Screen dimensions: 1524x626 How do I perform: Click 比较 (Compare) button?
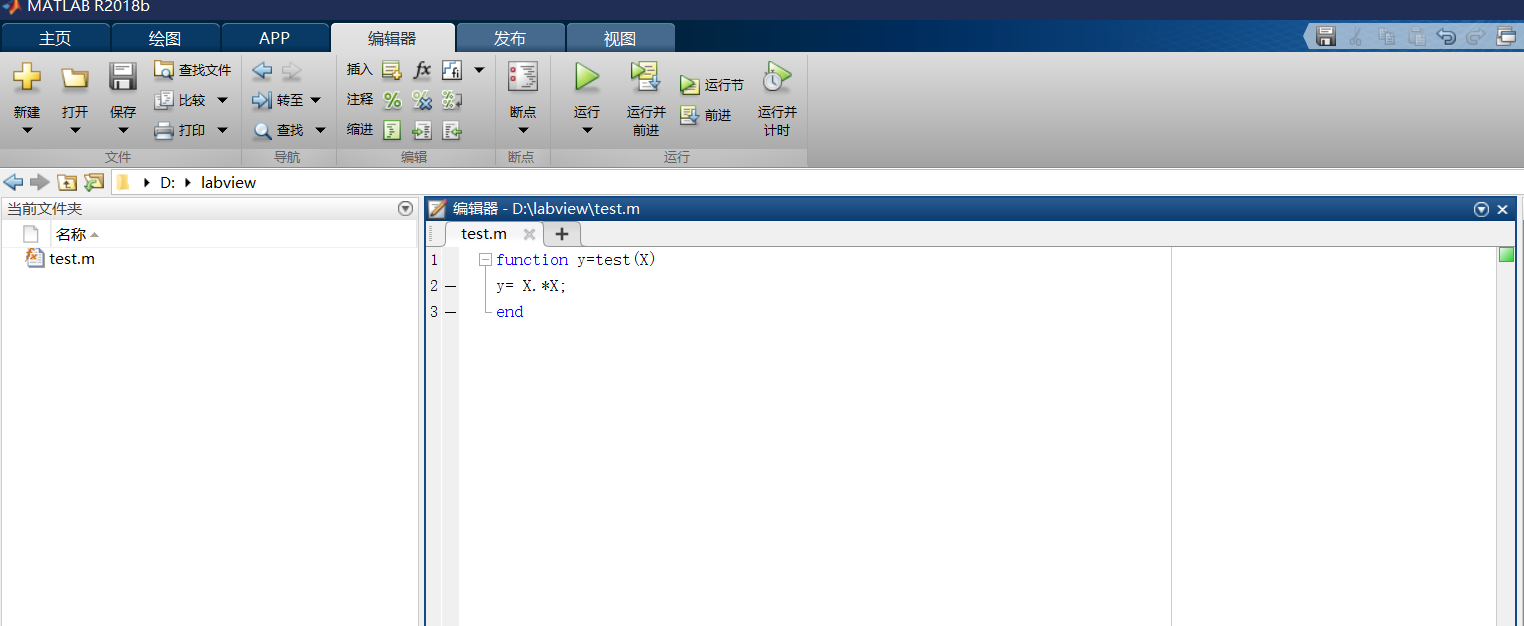point(181,100)
